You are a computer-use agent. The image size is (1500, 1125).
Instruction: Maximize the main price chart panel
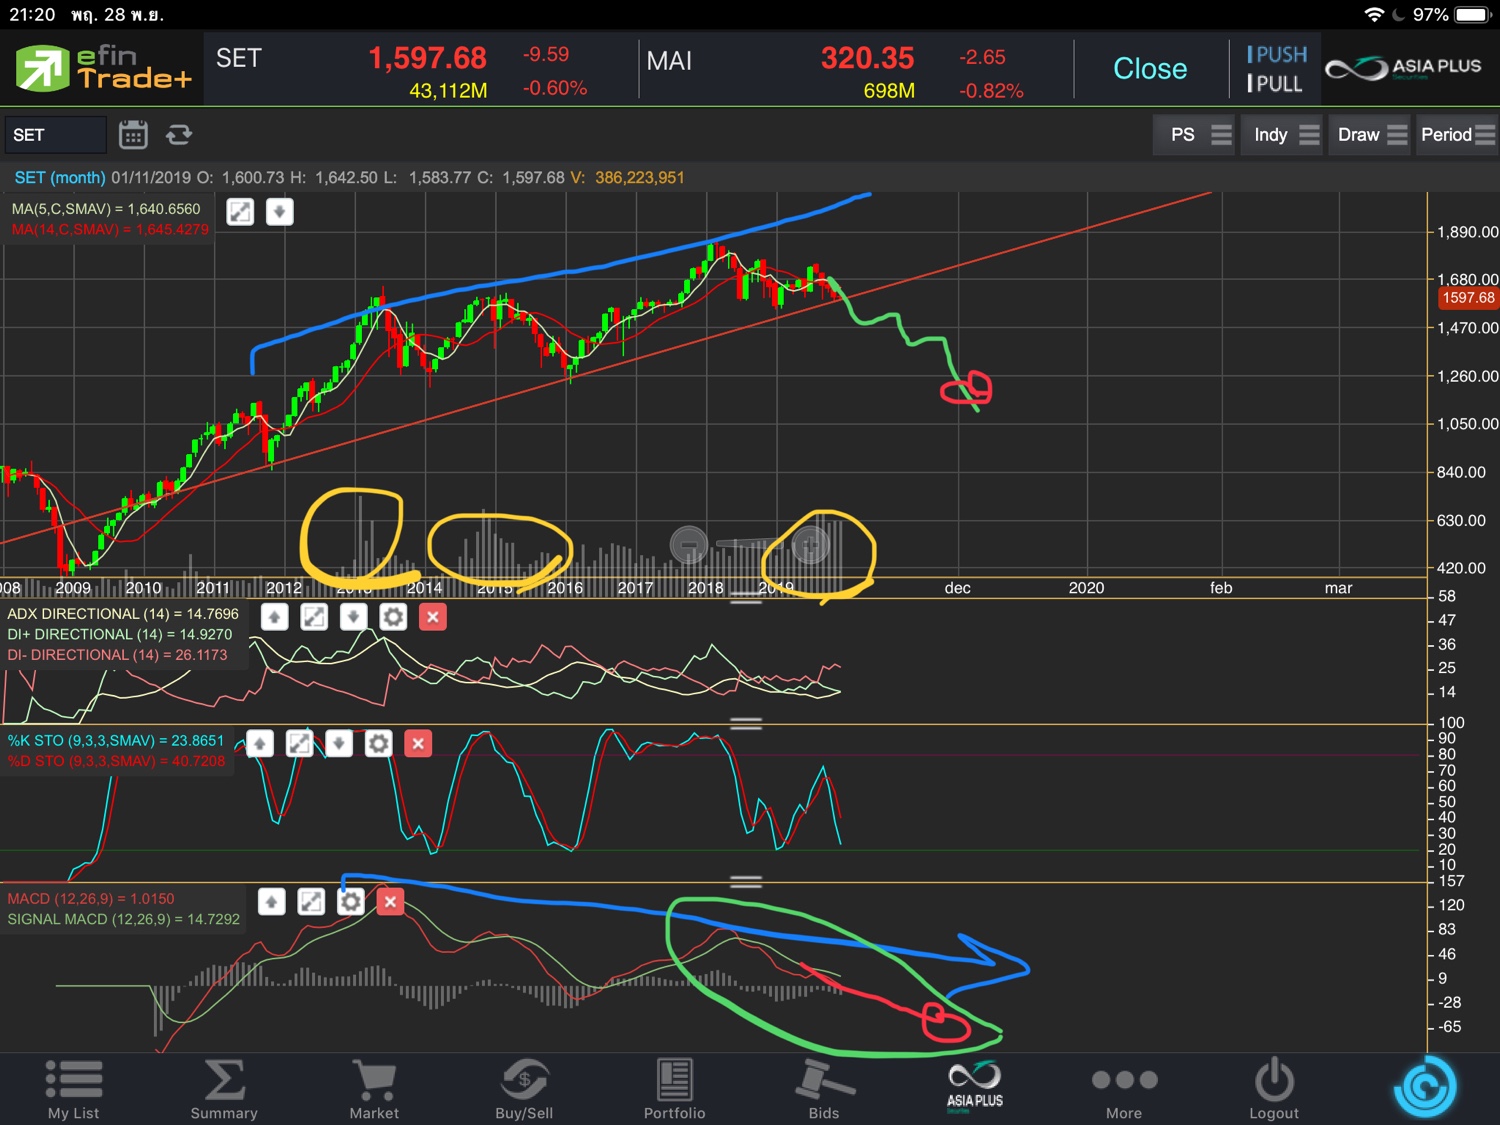[x=240, y=212]
